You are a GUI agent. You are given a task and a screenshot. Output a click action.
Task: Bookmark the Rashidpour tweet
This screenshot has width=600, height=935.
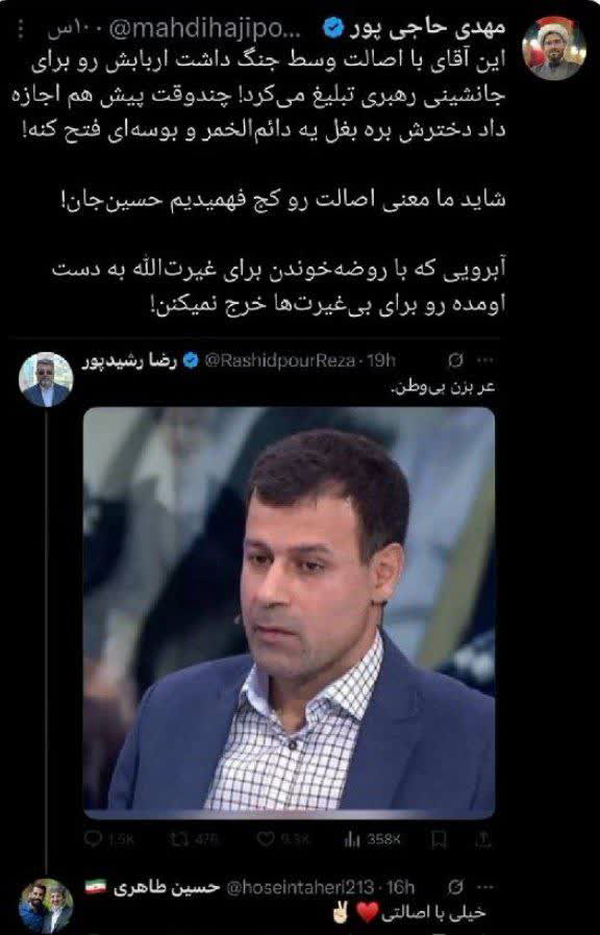point(439,840)
